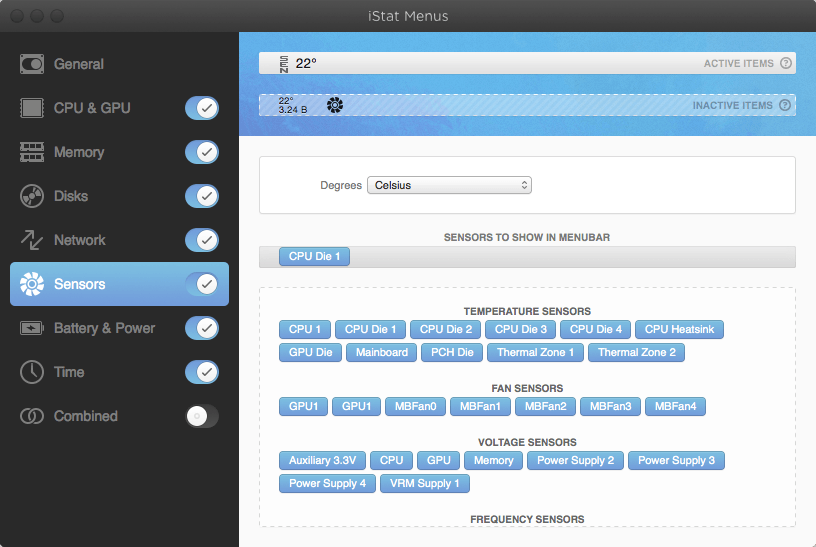Choose the MBFan2 fan sensor
816x547 pixels.
pos(545,406)
